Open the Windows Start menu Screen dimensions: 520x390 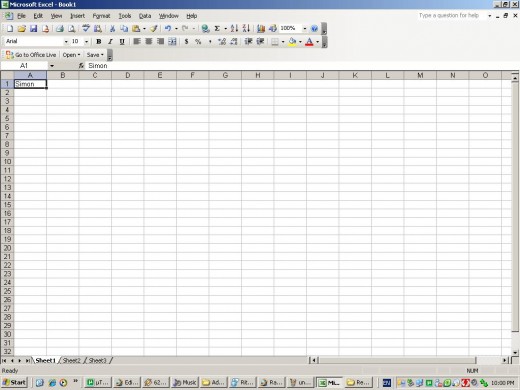[14, 382]
